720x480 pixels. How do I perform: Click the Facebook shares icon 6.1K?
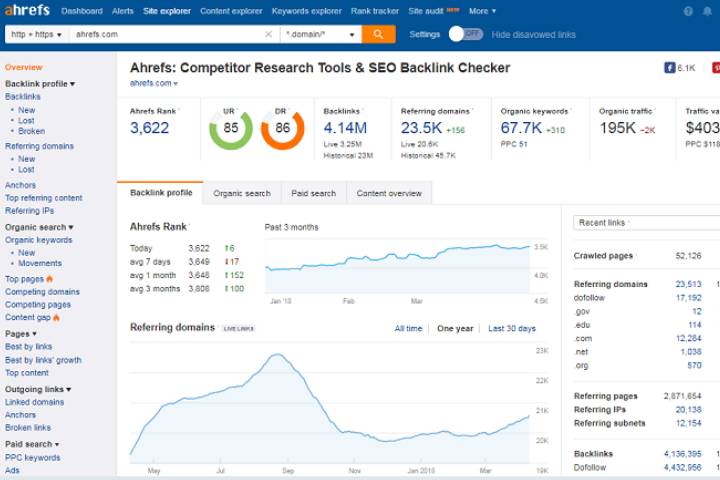(669, 68)
